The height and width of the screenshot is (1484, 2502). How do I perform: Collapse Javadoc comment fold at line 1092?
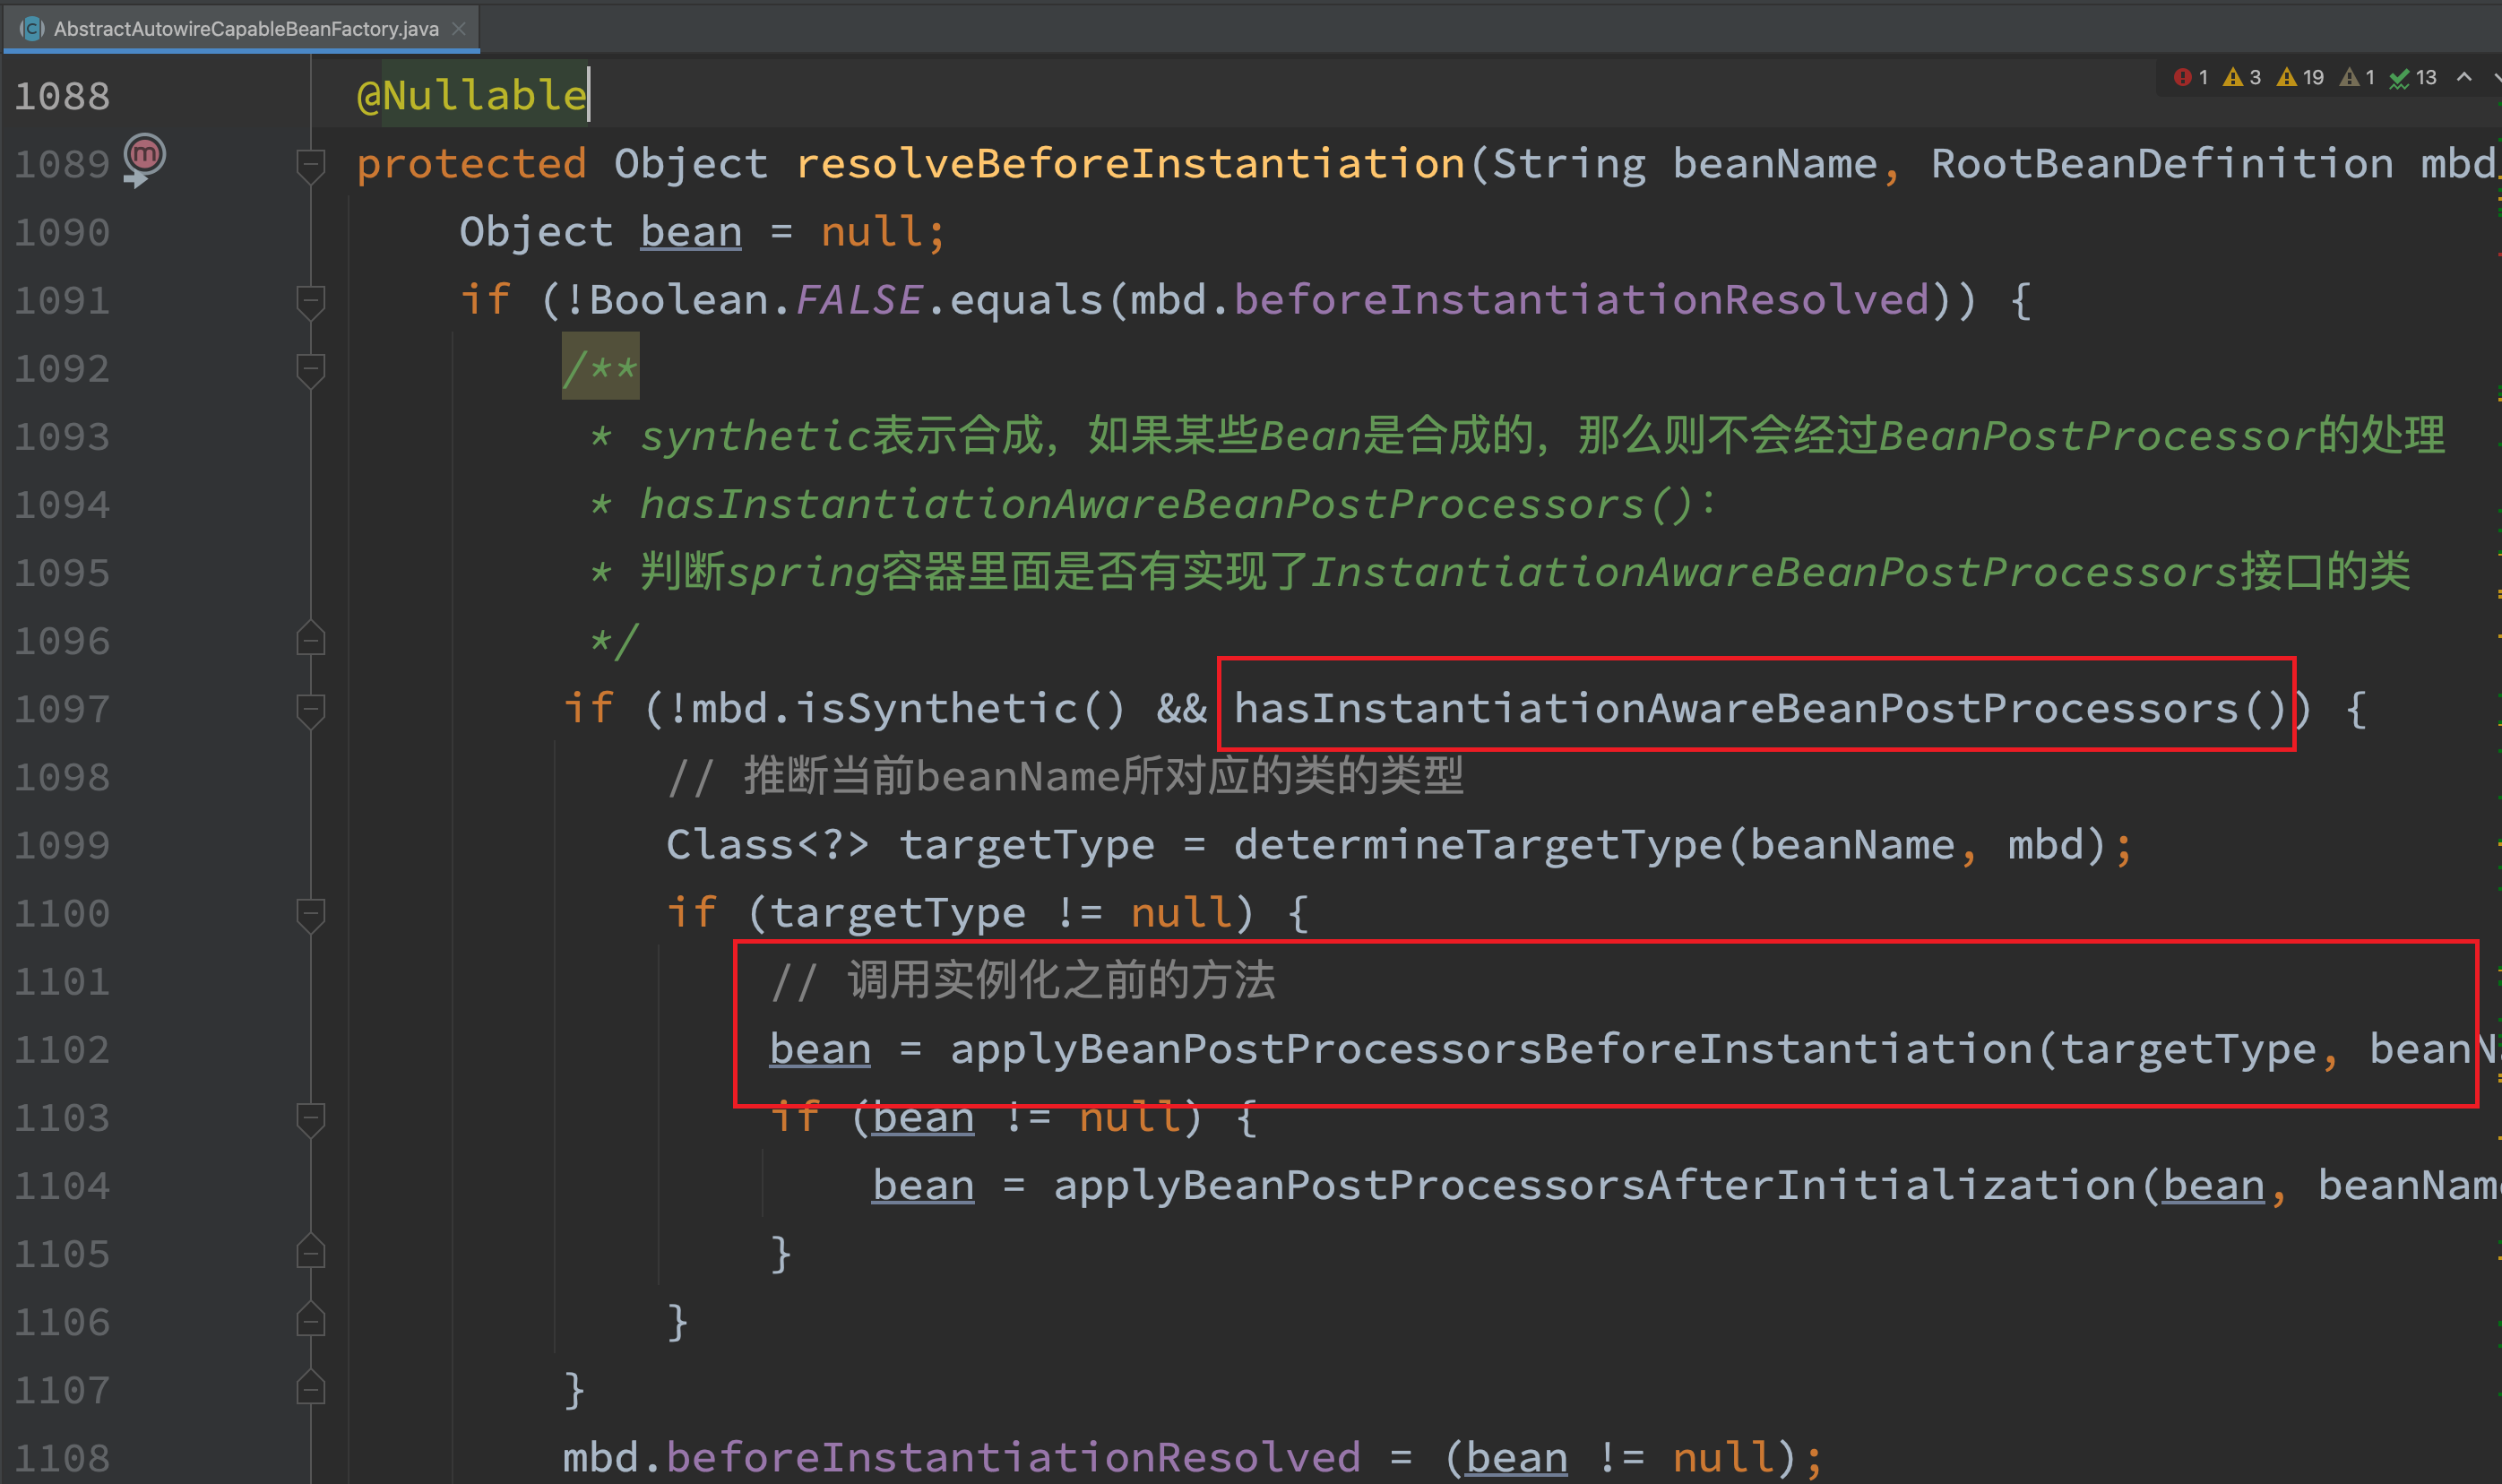[311, 369]
